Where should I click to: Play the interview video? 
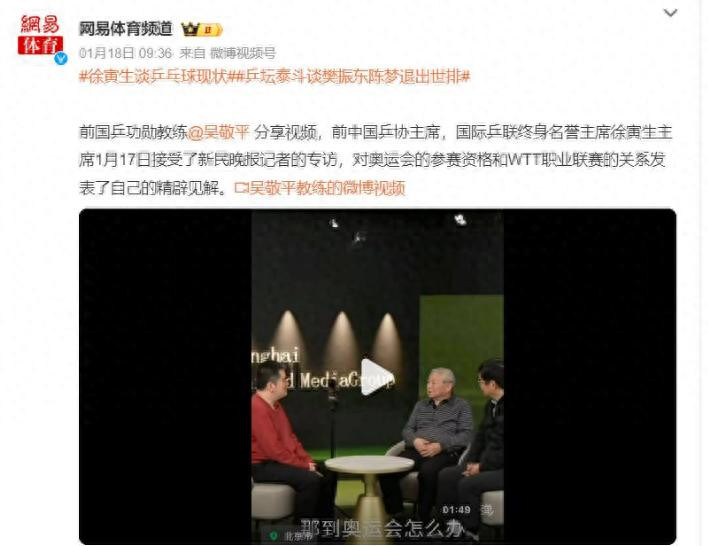[x=375, y=377]
